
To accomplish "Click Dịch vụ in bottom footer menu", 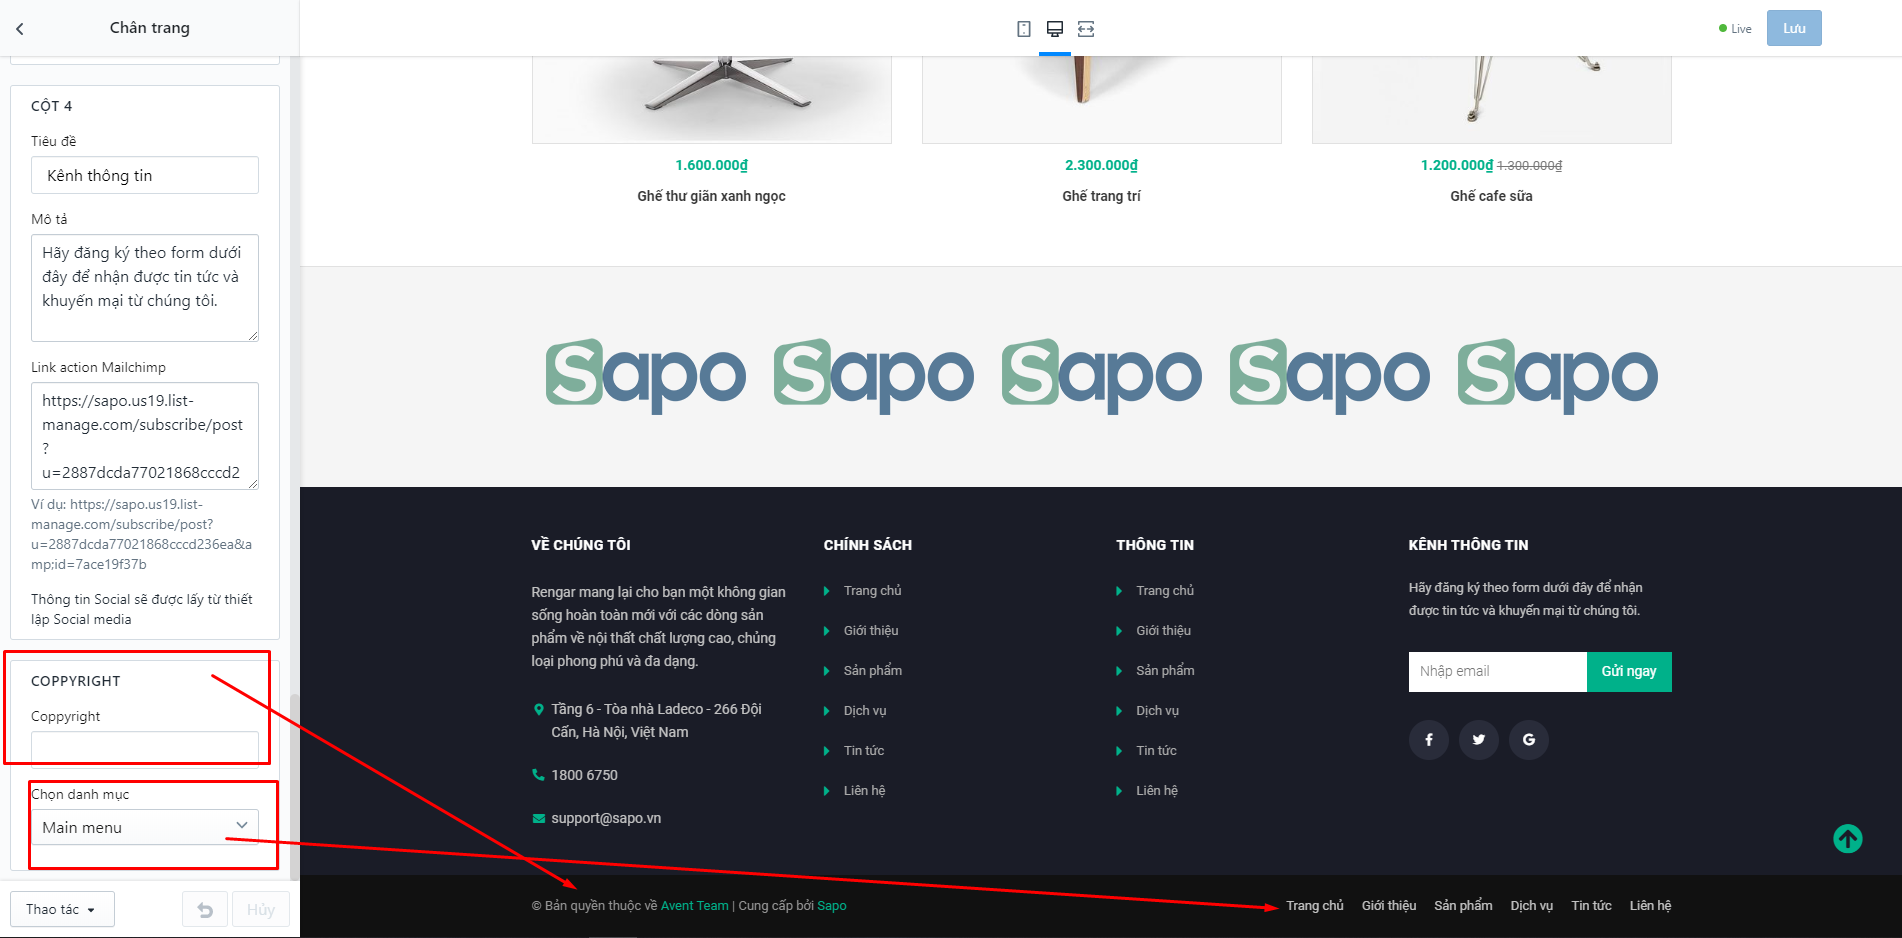I will coord(1532,906).
